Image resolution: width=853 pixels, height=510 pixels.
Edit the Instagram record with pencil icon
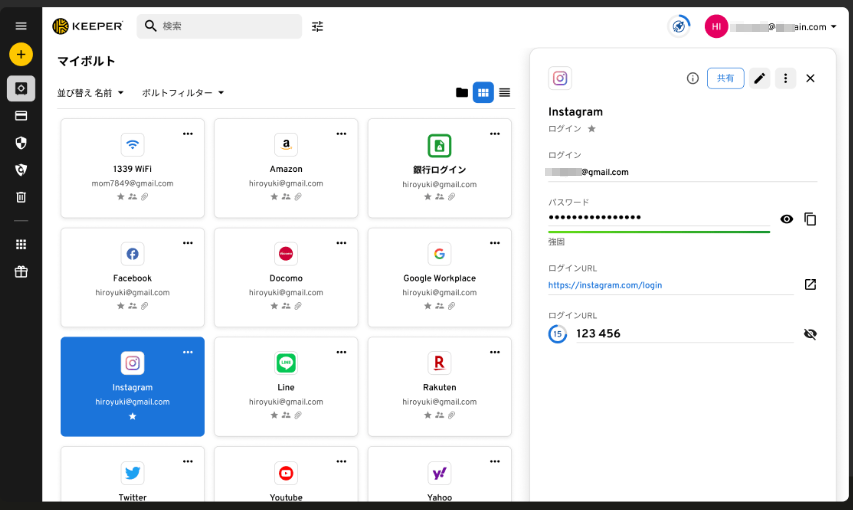pos(760,78)
